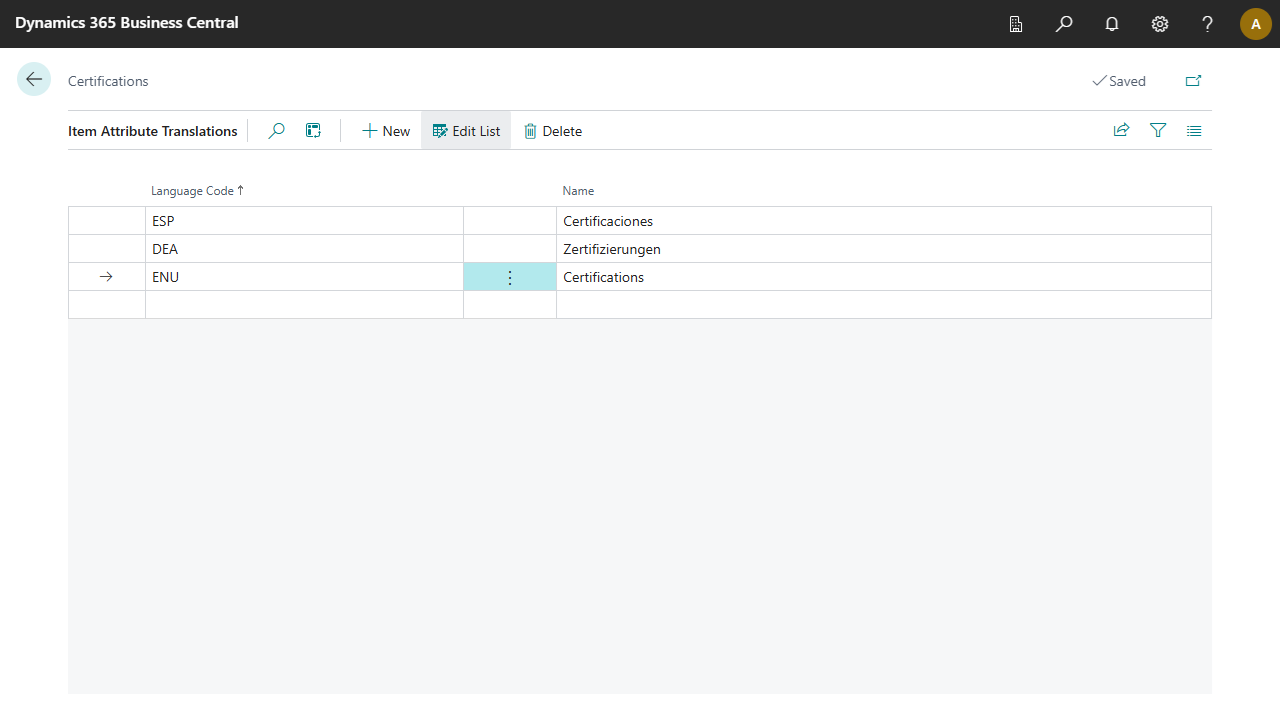The height and width of the screenshot is (720, 1280).
Task: Open Tell Me search magnifier in header
Action: coord(1064,24)
